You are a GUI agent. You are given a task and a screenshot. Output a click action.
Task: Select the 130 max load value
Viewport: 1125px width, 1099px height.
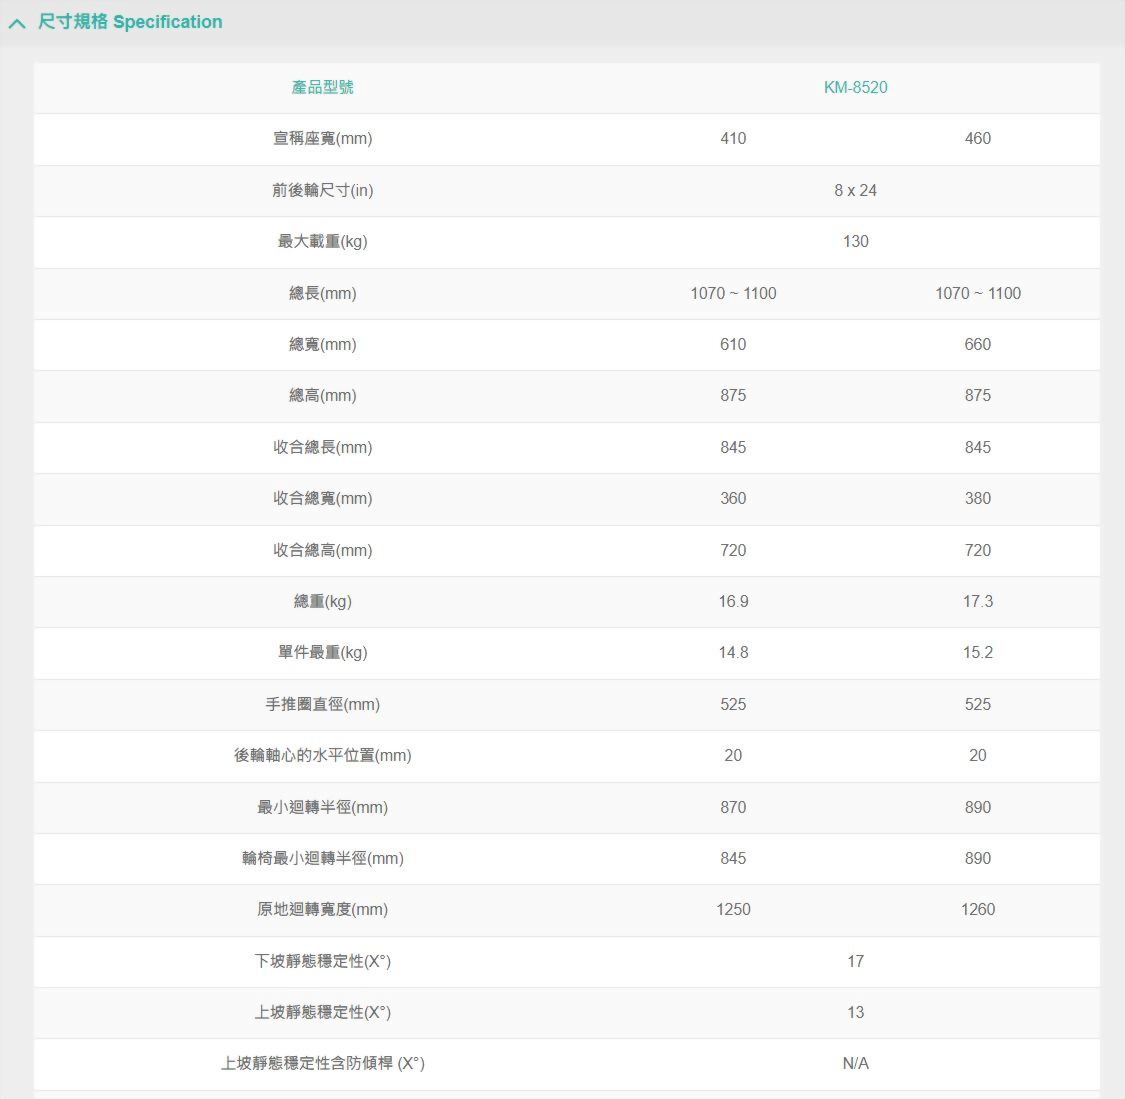(x=855, y=241)
